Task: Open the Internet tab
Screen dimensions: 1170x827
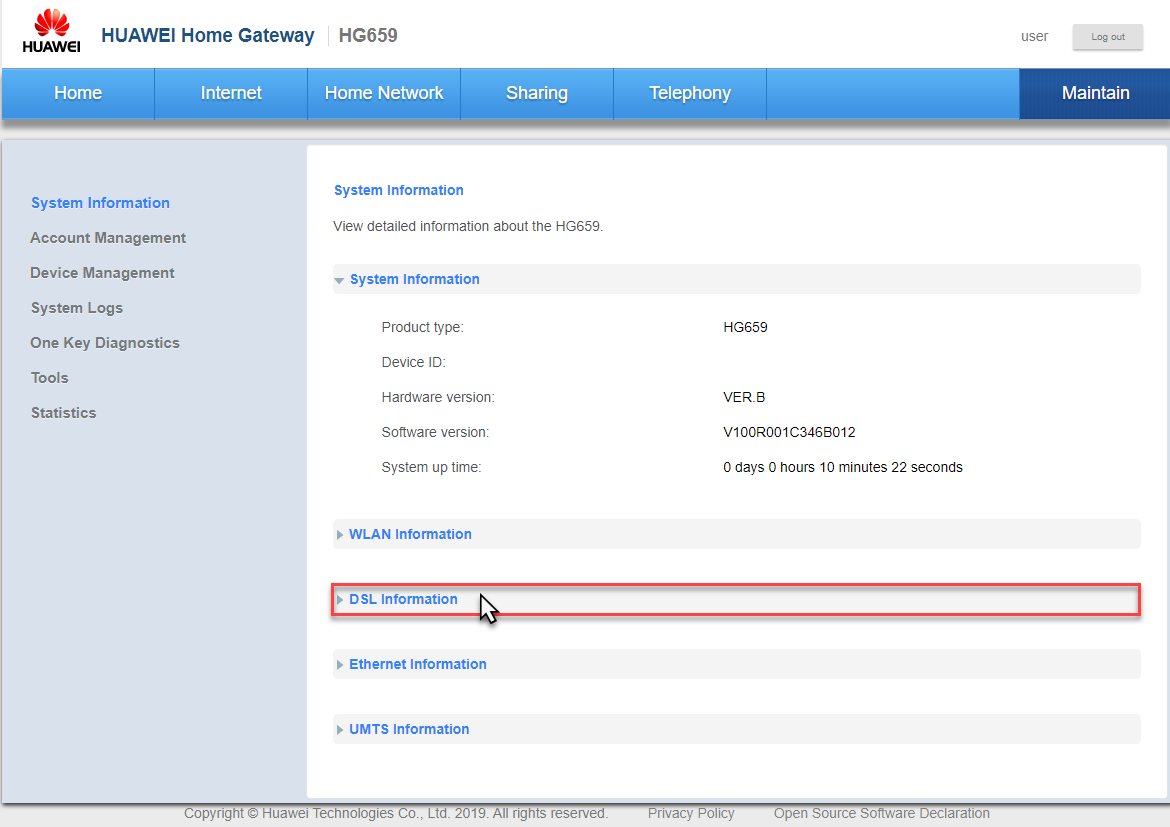Action: (231, 93)
